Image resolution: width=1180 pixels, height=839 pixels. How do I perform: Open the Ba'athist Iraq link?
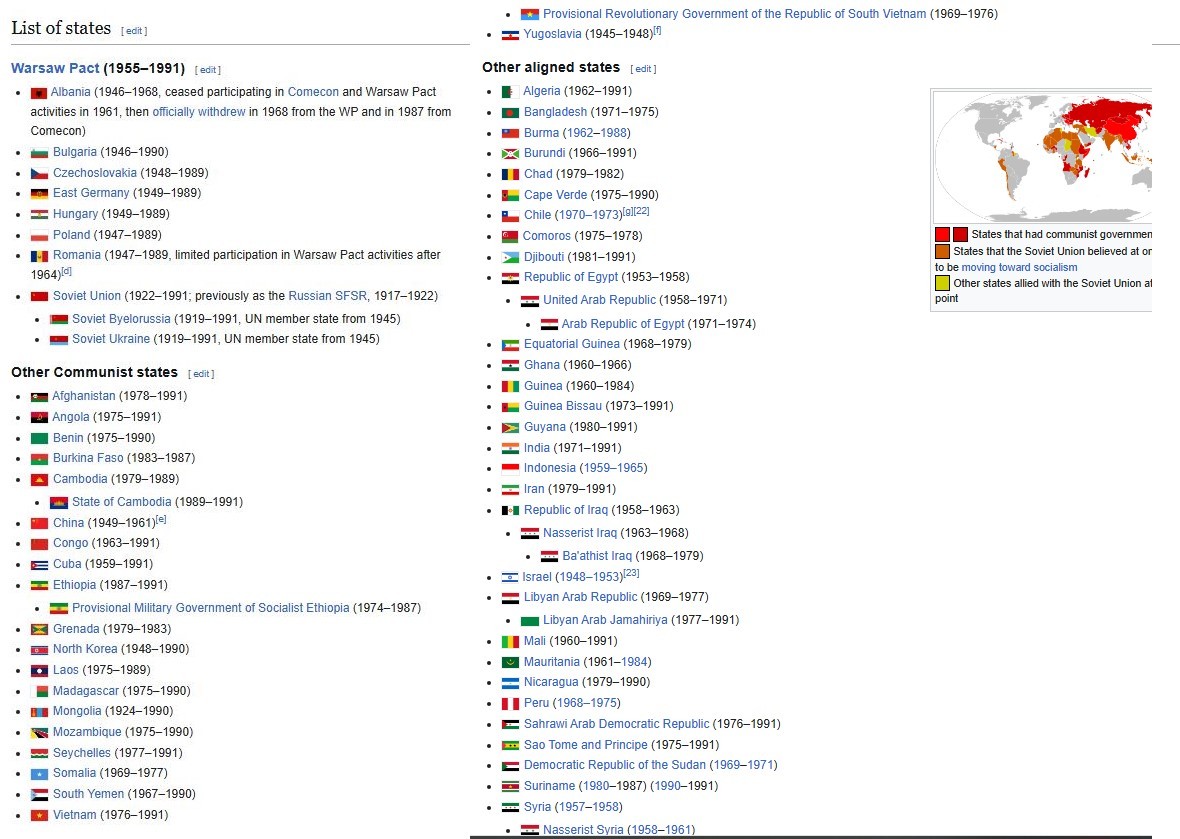(597, 556)
